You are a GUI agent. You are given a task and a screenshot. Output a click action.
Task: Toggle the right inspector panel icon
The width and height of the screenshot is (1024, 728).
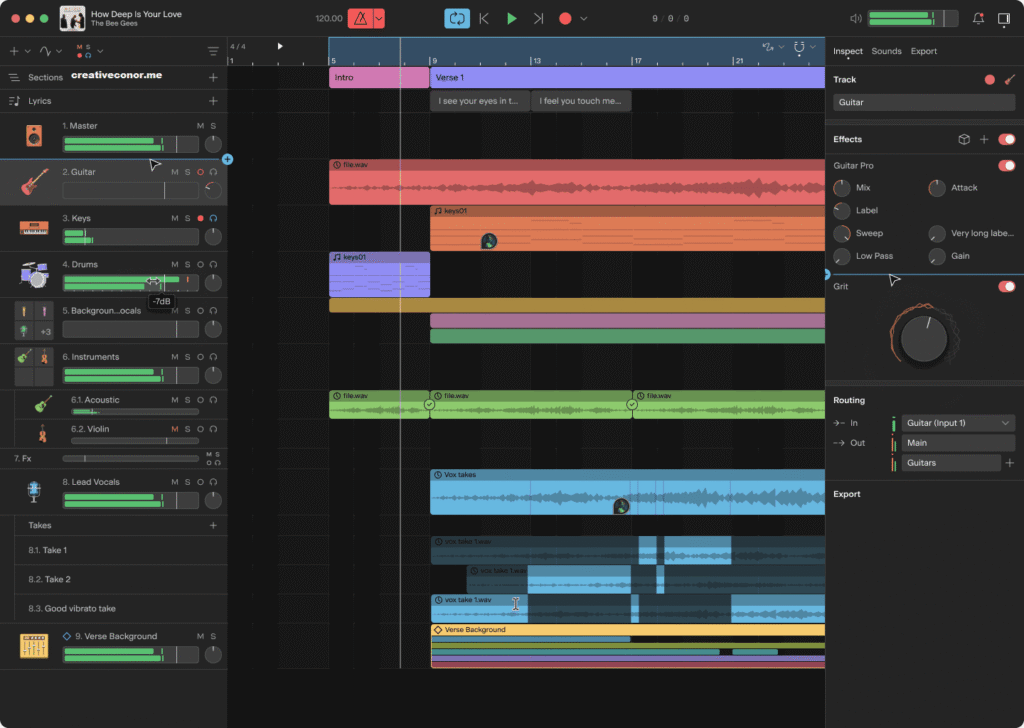1004,18
